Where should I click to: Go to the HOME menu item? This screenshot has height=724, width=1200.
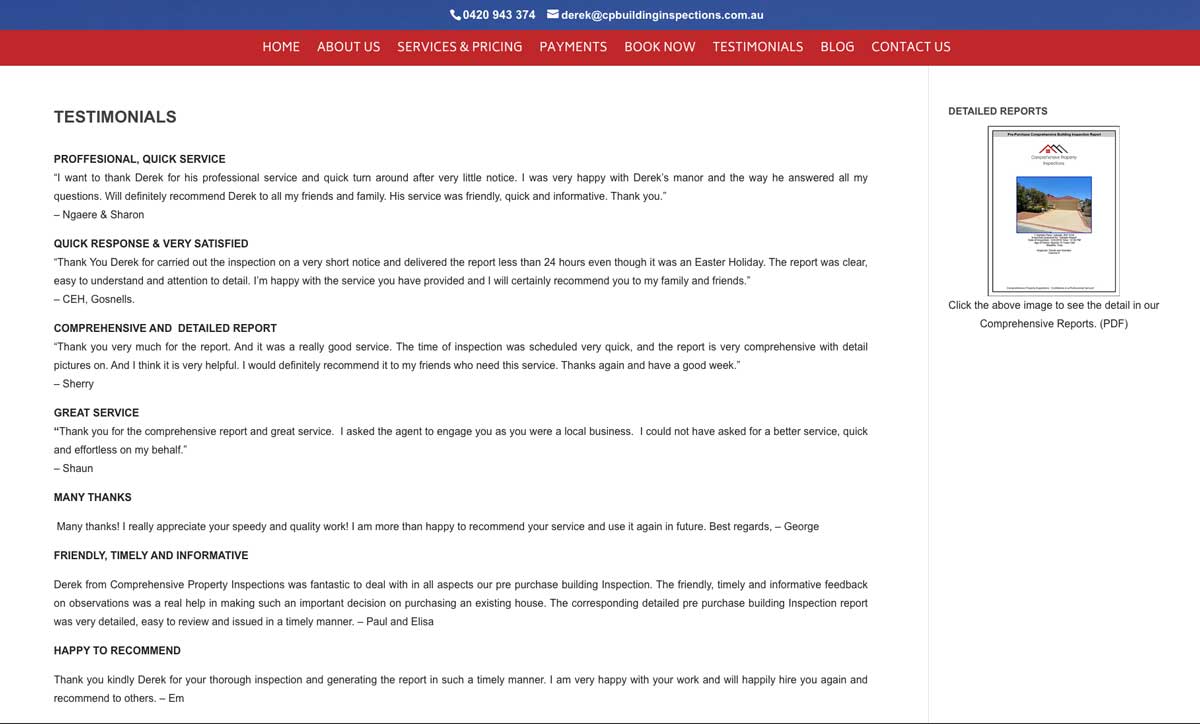[281, 47]
